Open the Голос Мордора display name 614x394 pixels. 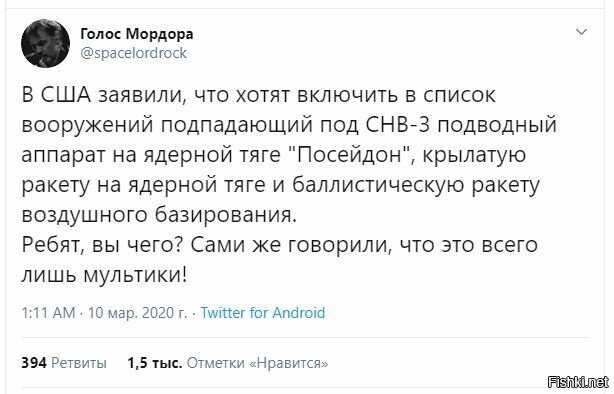tap(137, 34)
